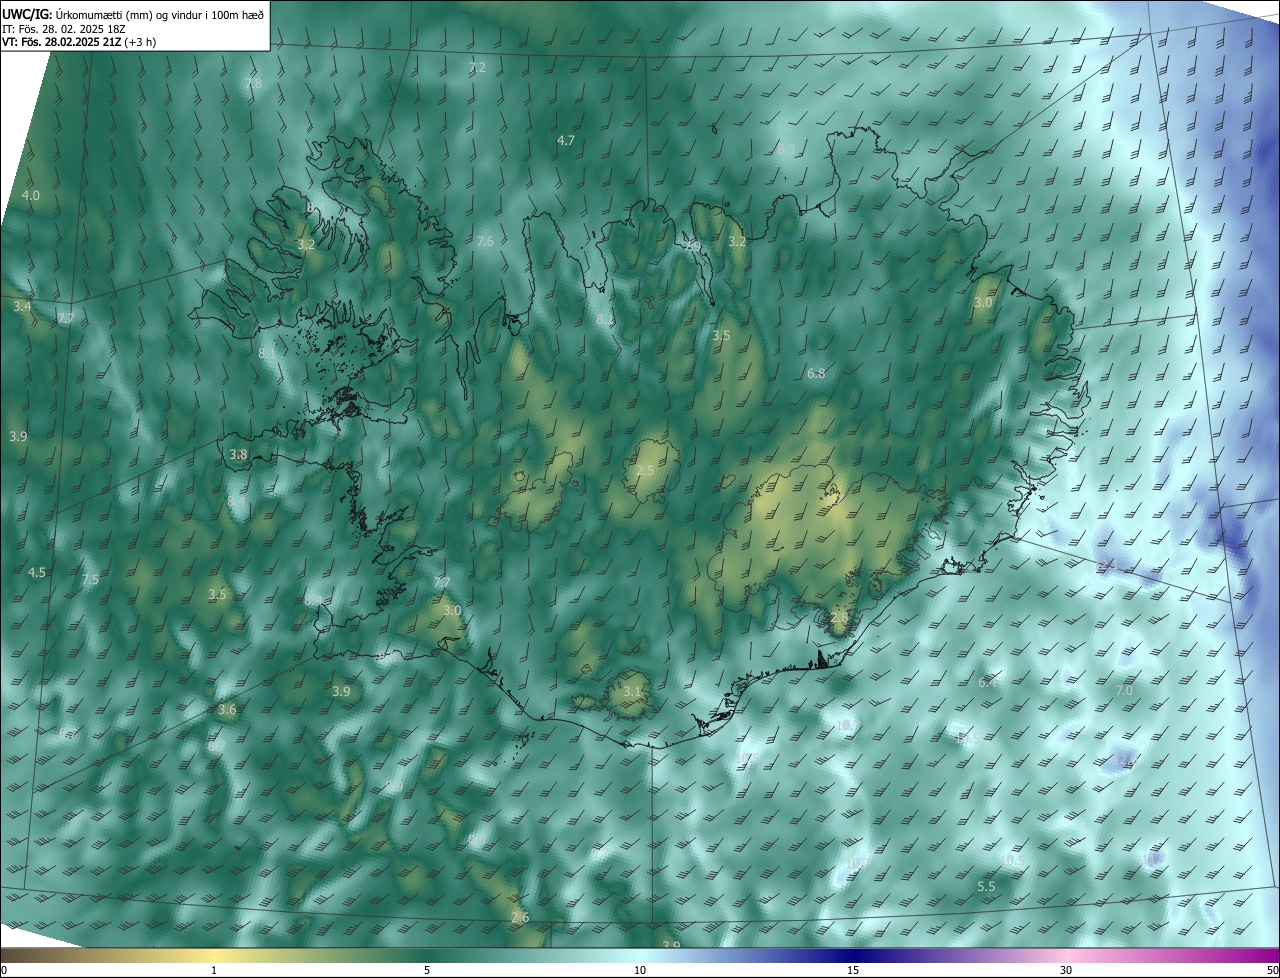Click the '6.8' value on the map
The height and width of the screenshot is (978, 1280).
click(x=816, y=373)
